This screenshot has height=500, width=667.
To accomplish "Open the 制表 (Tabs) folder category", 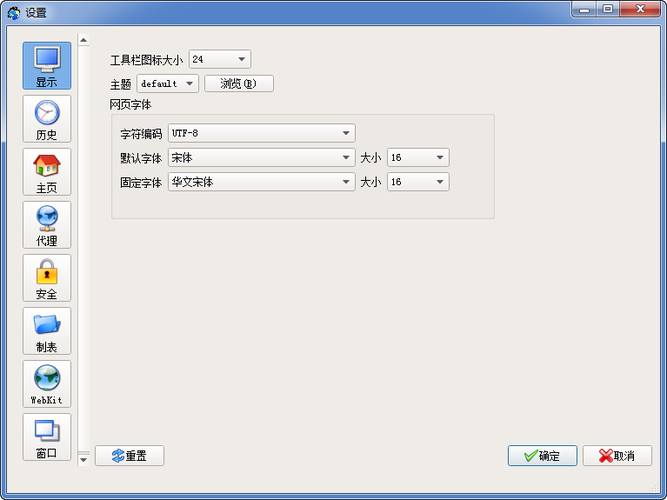I will 47,331.
